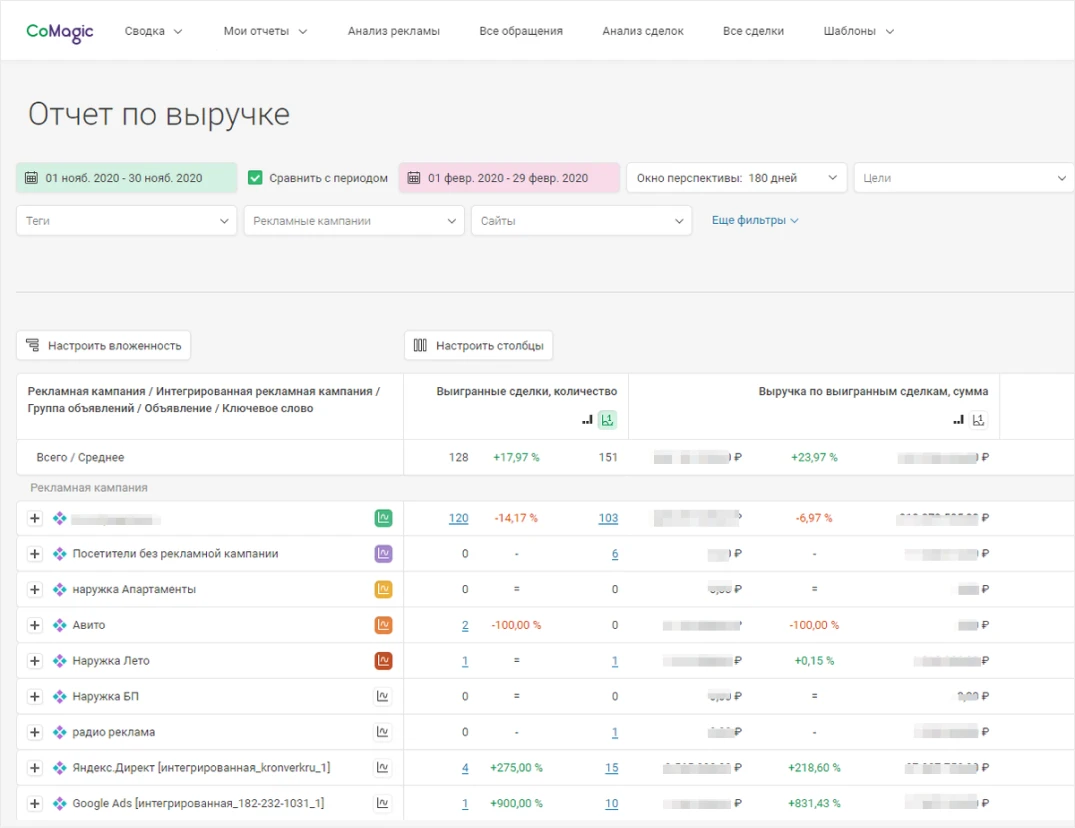Go to Все обращения

point(520,32)
